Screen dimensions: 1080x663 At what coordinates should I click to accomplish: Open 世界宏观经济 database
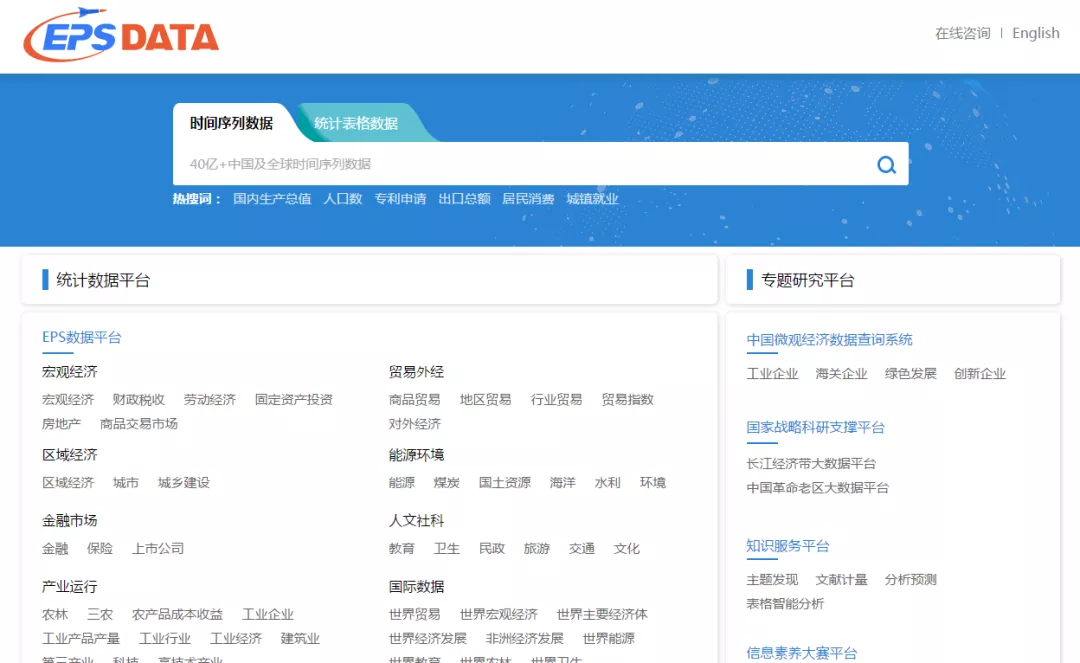pos(499,614)
